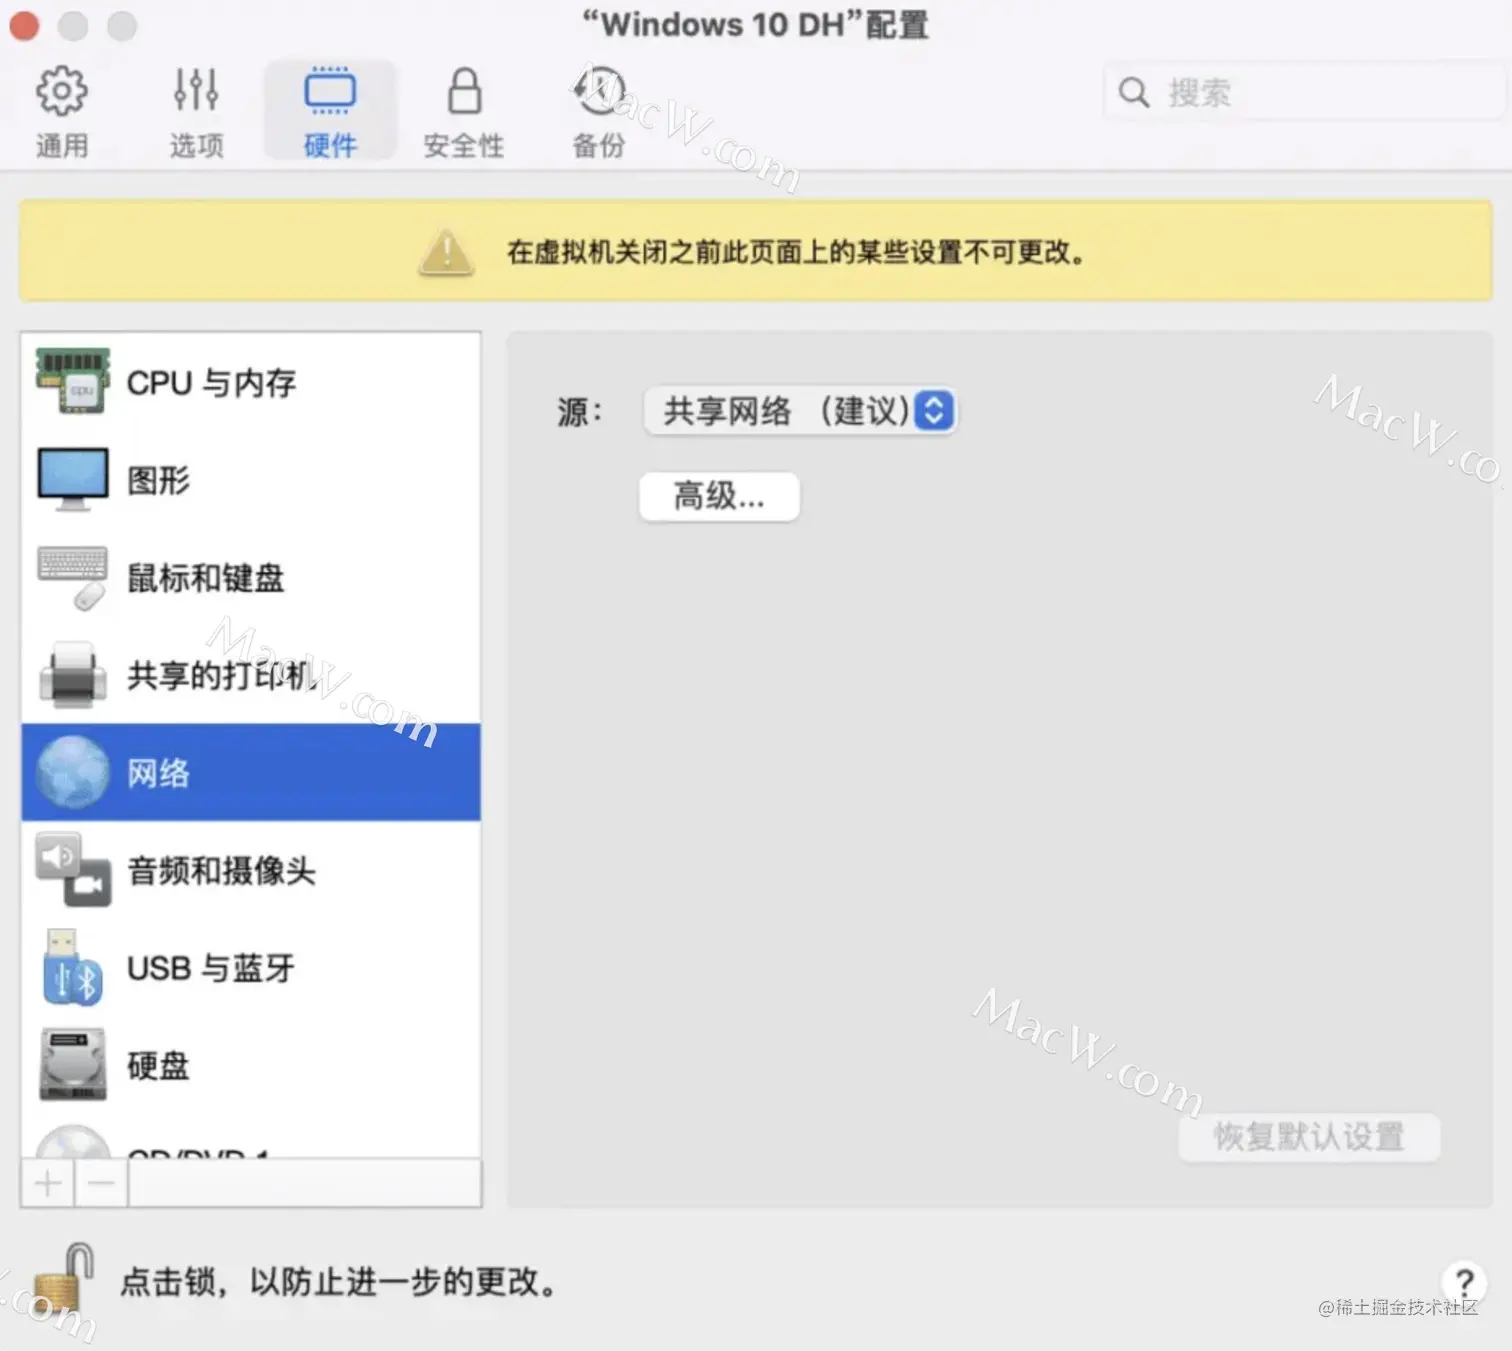Select 硬盘 in the hardware list

pos(251,1065)
